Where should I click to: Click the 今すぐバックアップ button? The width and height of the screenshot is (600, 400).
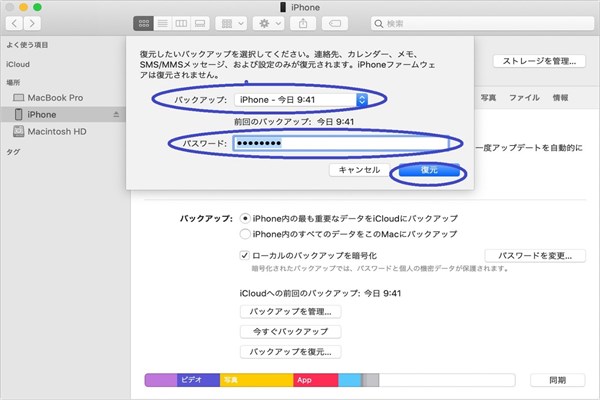click(x=290, y=331)
